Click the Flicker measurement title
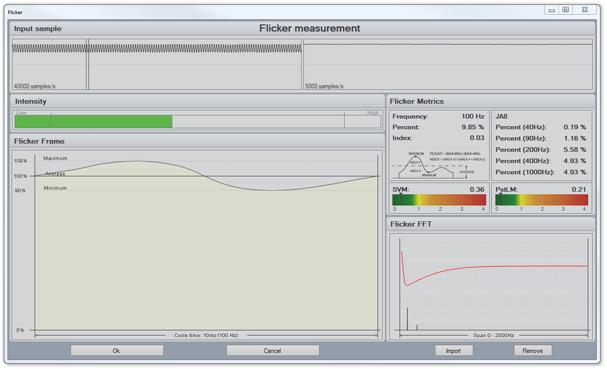Image resolution: width=607 pixels, height=369 pixels. click(310, 28)
